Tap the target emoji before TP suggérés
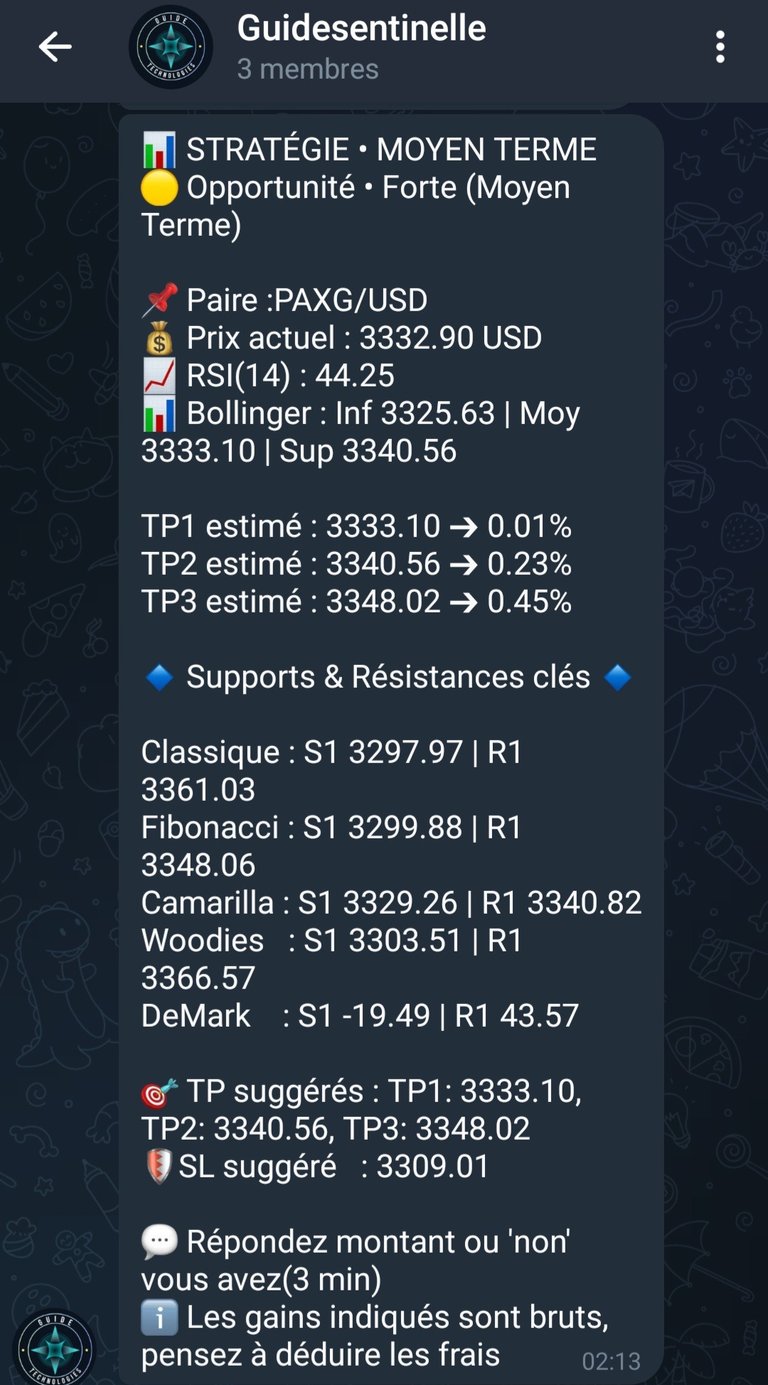Image resolution: width=768 pixels, height=1385 pixels. (159, 1092)
